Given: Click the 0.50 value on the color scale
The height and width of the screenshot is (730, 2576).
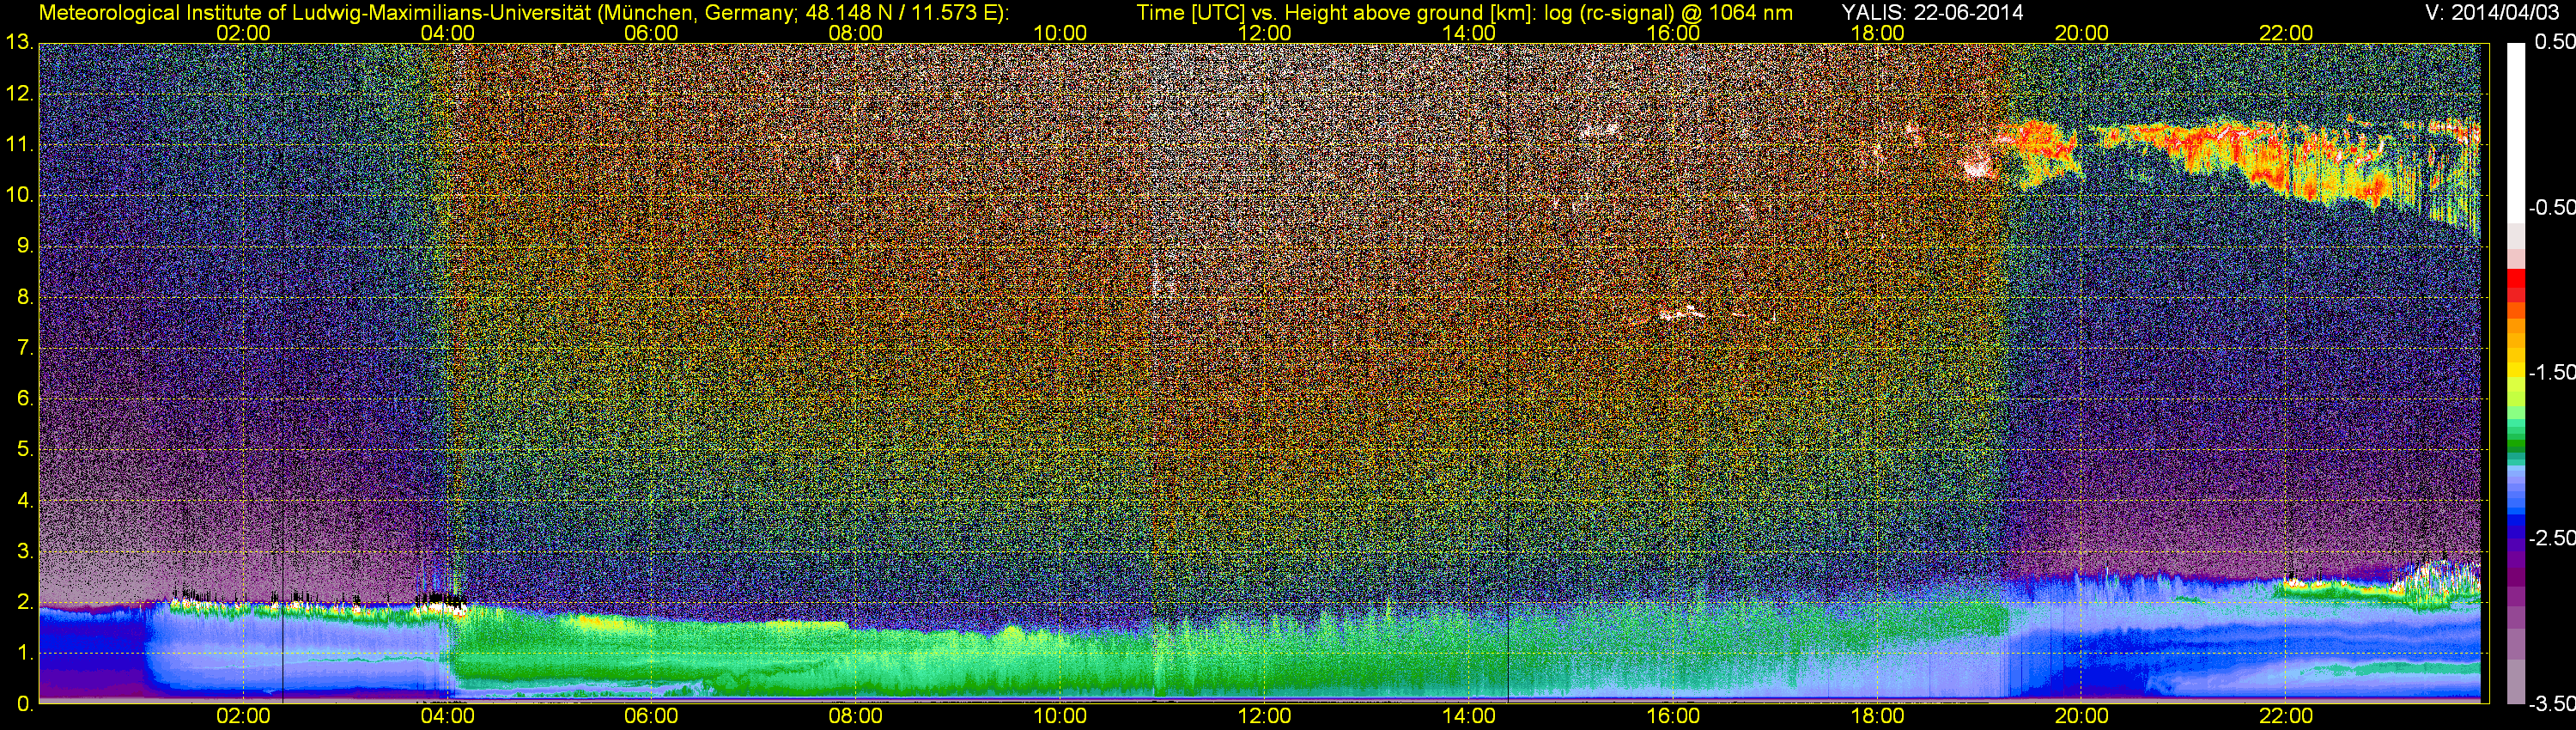Looking at the screenshot, I should [x=2555, y=42].
